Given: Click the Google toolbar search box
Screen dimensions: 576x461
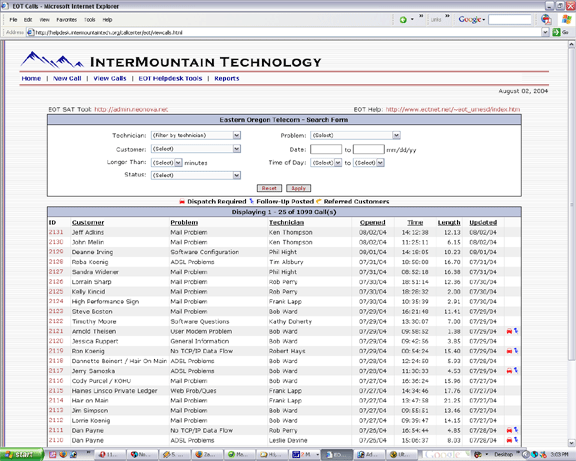Looking at the screenshot, I should click(510, 19).
